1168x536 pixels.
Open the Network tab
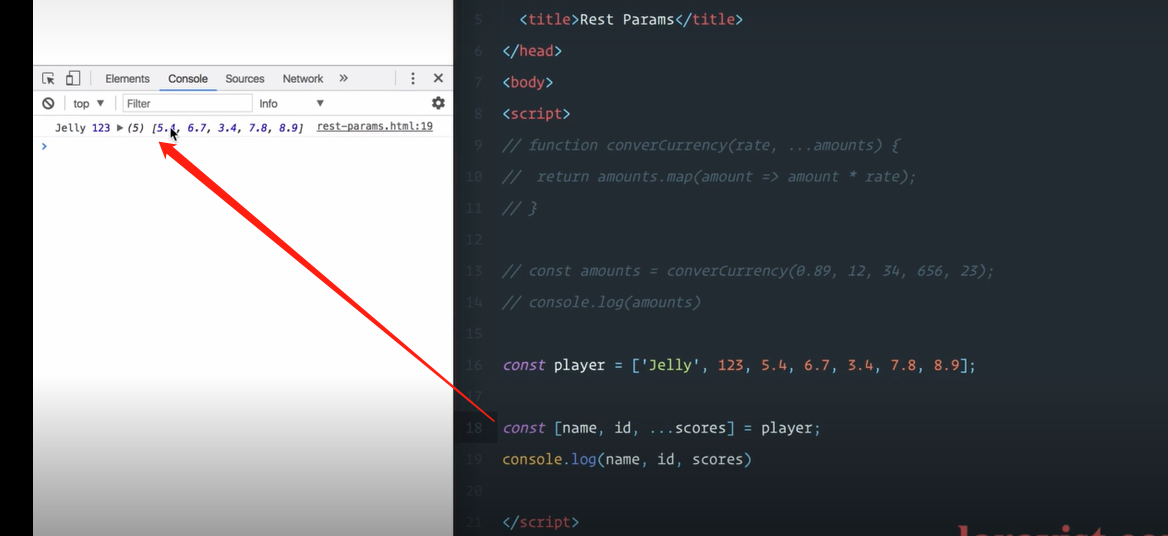tap(302, 78)
